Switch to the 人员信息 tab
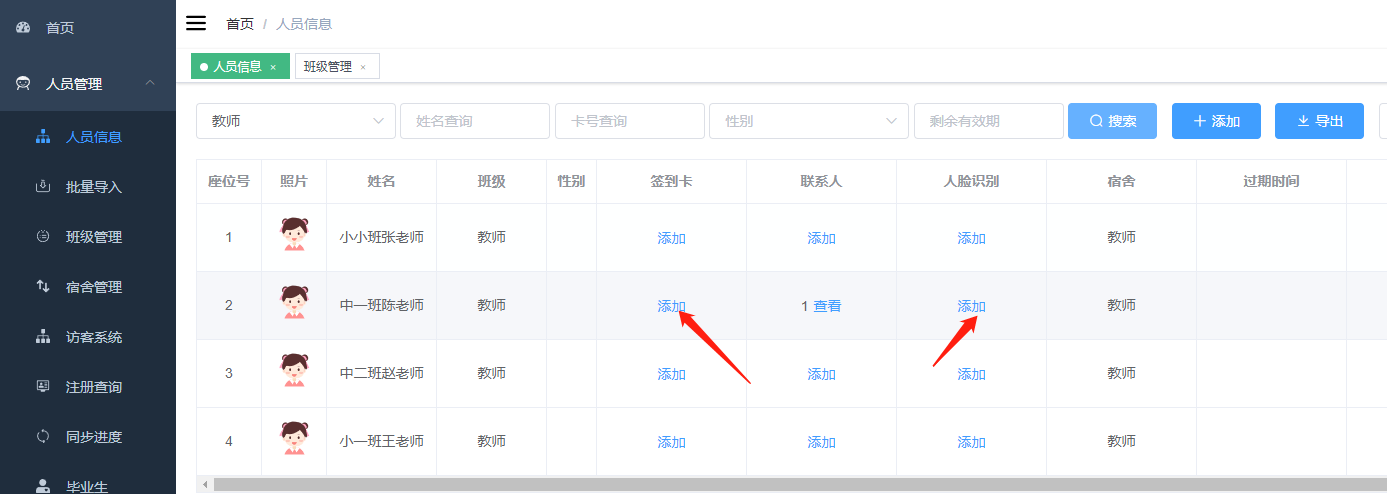 point(240,66)
